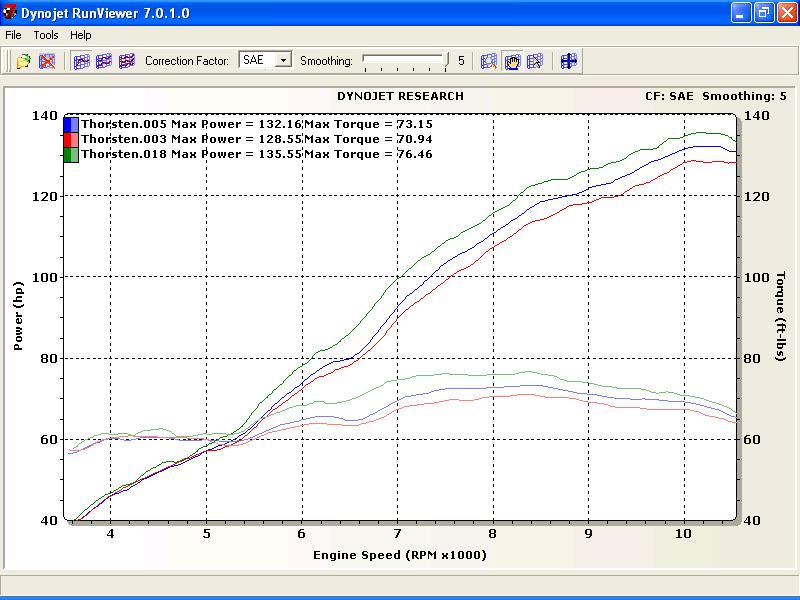Expand the Correction Factor dropdown arrow
Image resolution: width=800 pixels, height=600 pixels.
tap(283, 60)
